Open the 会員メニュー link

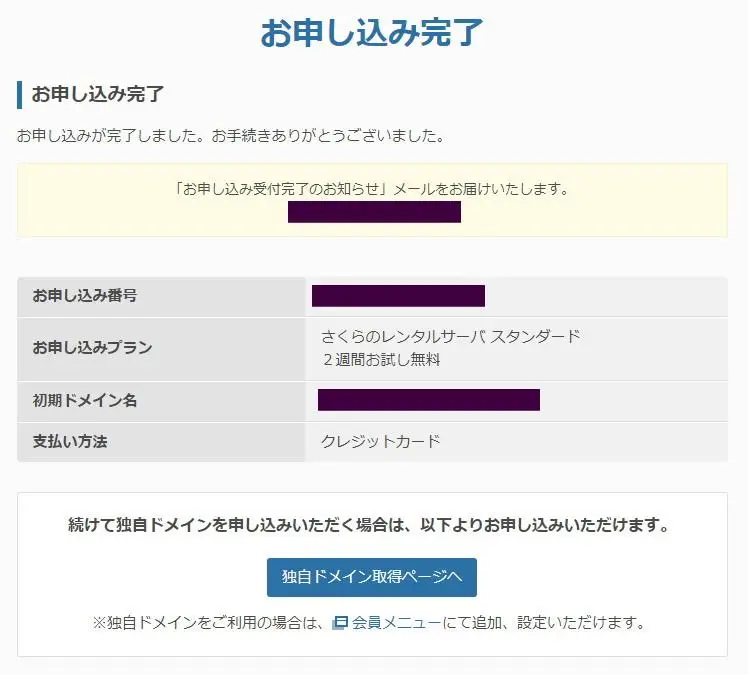(x=396, y=623)
